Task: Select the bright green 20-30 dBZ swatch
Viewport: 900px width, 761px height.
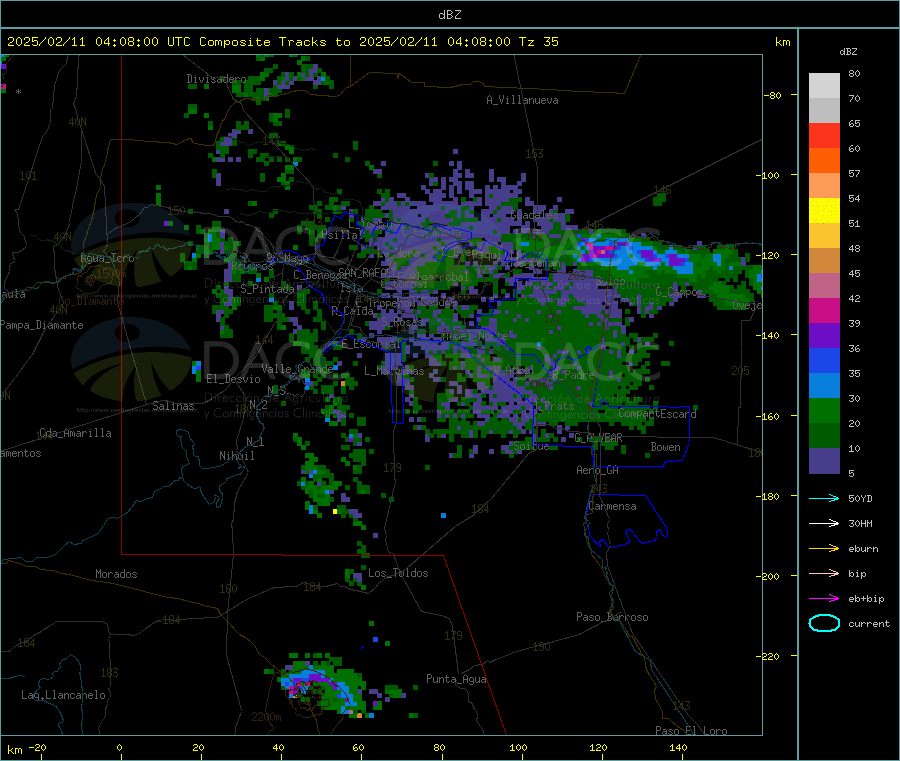Action: (x=824, y=410)
